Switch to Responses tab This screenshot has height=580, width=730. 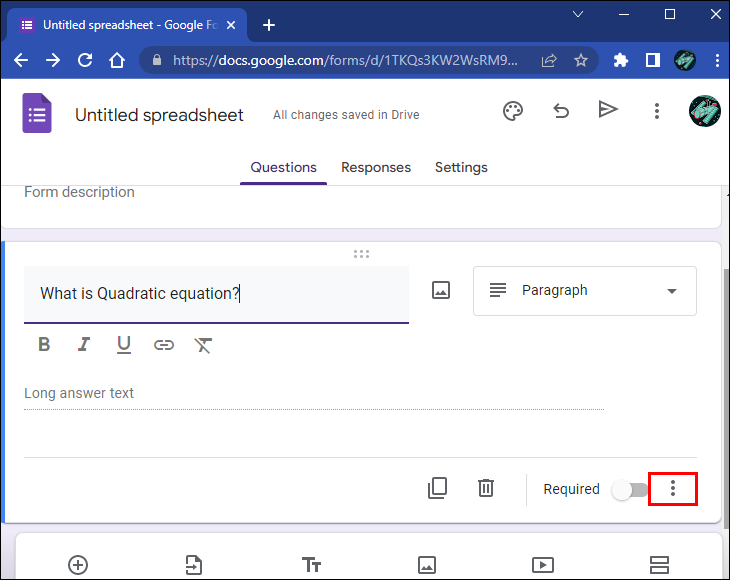pyautogui.click(x=376, y=167)
